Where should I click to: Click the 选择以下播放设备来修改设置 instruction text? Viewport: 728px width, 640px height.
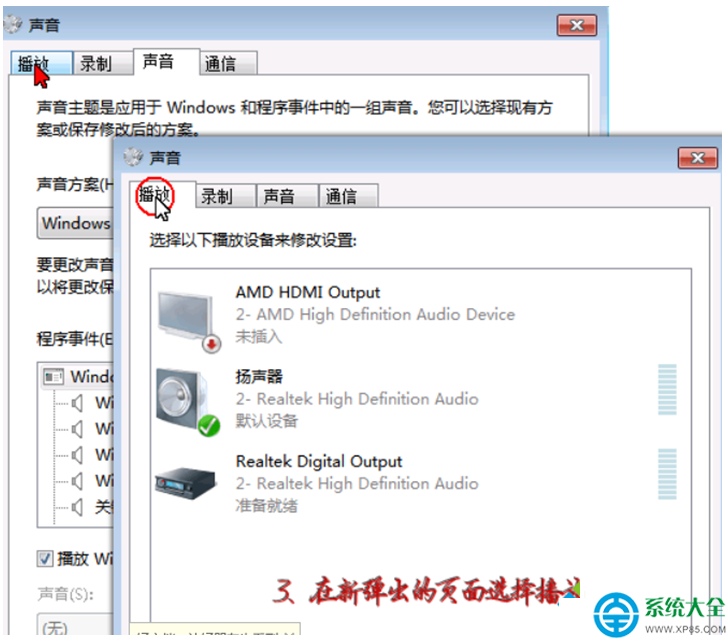[253, 241]
